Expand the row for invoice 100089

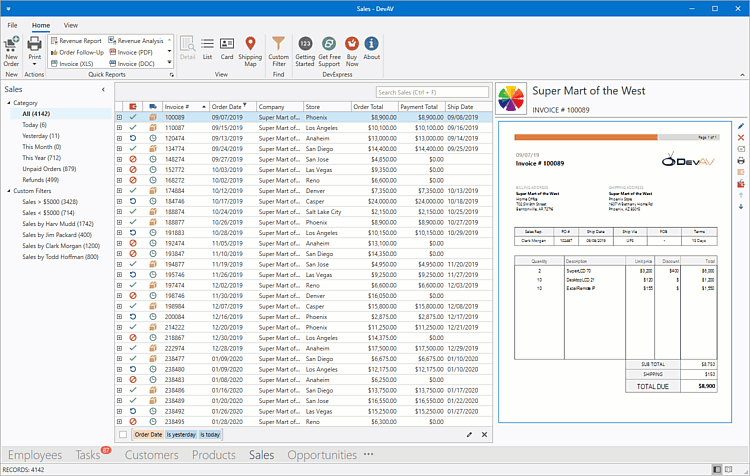tap(119, 117)
